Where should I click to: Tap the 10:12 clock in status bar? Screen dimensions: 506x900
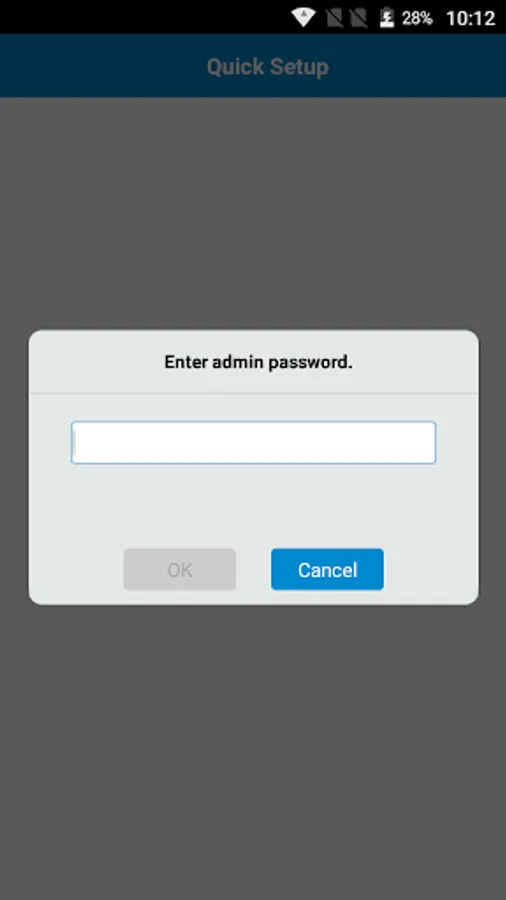(470, 18)
